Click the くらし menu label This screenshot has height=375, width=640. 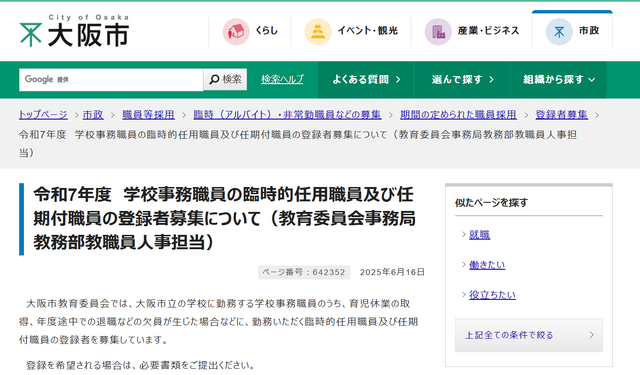(267, 31)
